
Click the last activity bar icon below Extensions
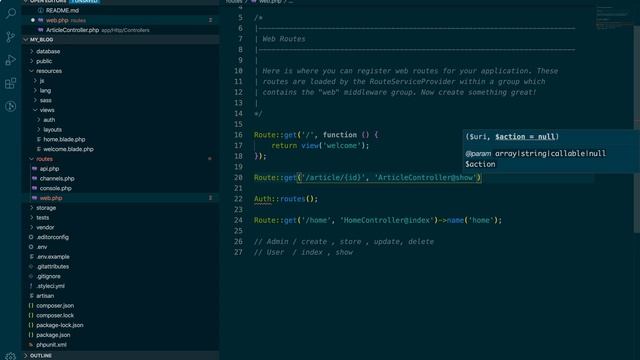click(x=11, y=107)
